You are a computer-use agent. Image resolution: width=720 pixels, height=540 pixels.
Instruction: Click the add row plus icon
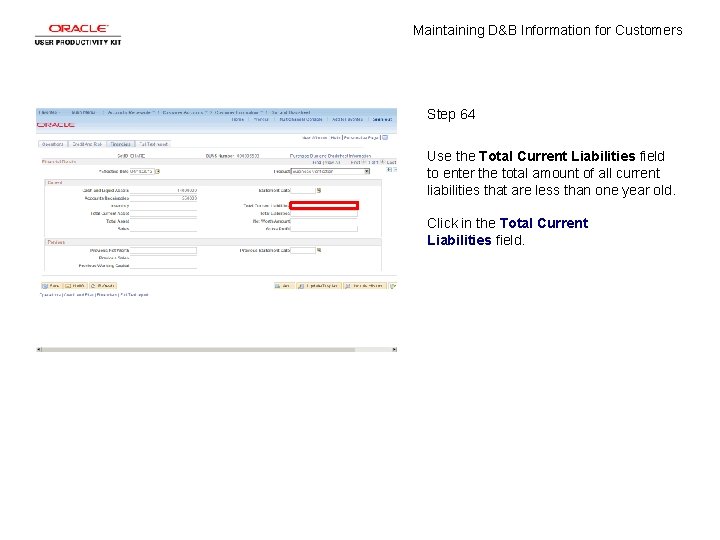pos(389,169)
